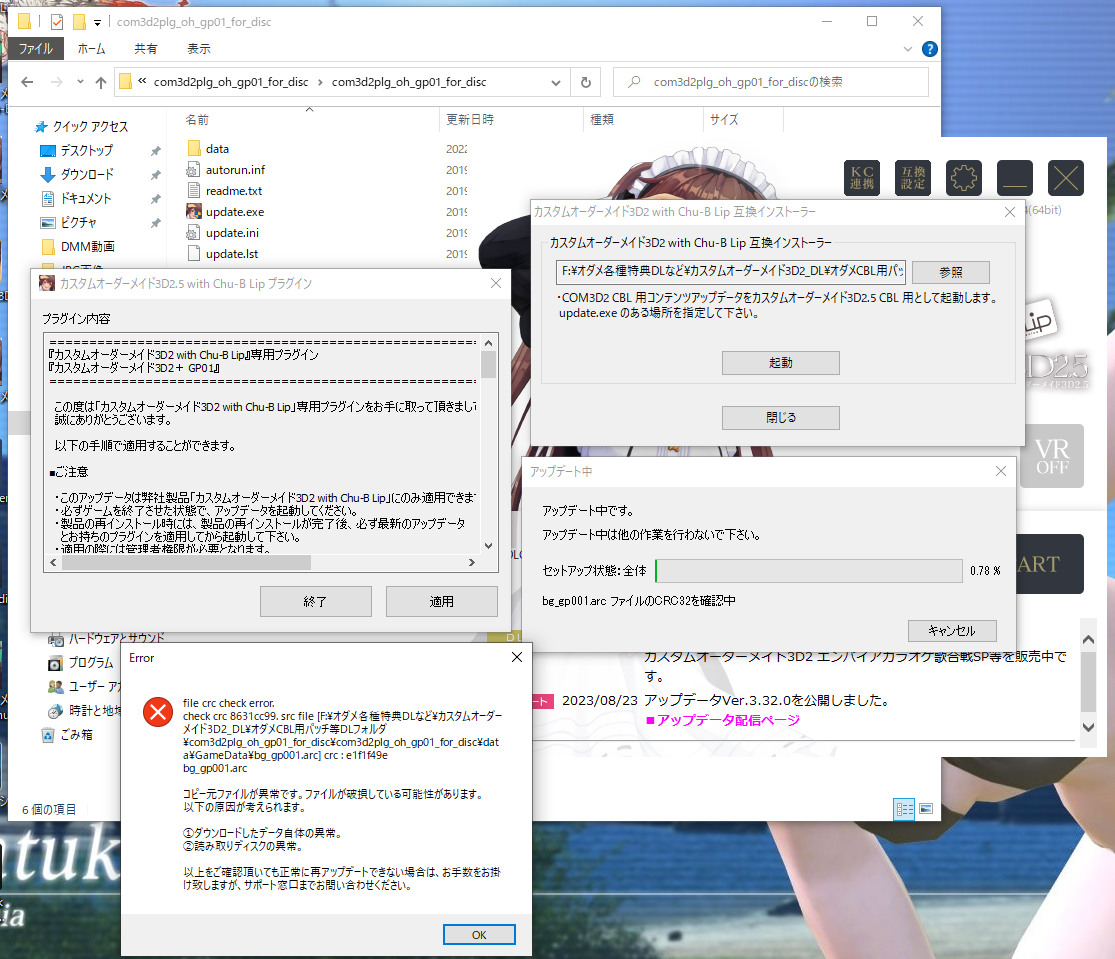Click 閉じる button in installer
This screenshot has height=959, width=1115.
tap(781, 417)
